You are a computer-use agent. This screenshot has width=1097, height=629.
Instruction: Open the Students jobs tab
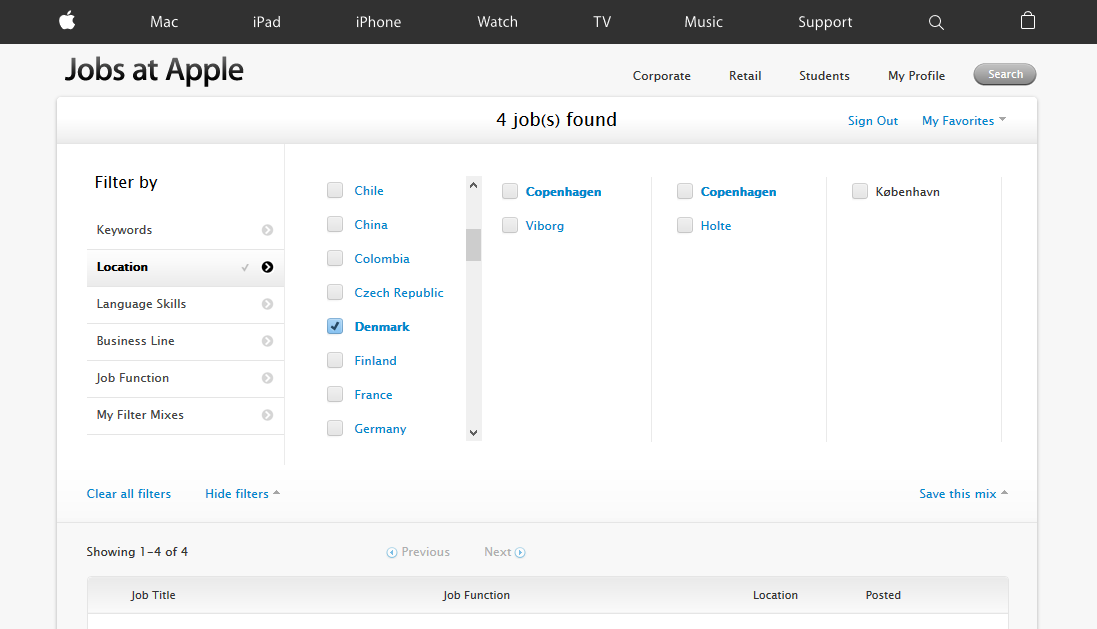pyautogui.click(x=824, y=76)
